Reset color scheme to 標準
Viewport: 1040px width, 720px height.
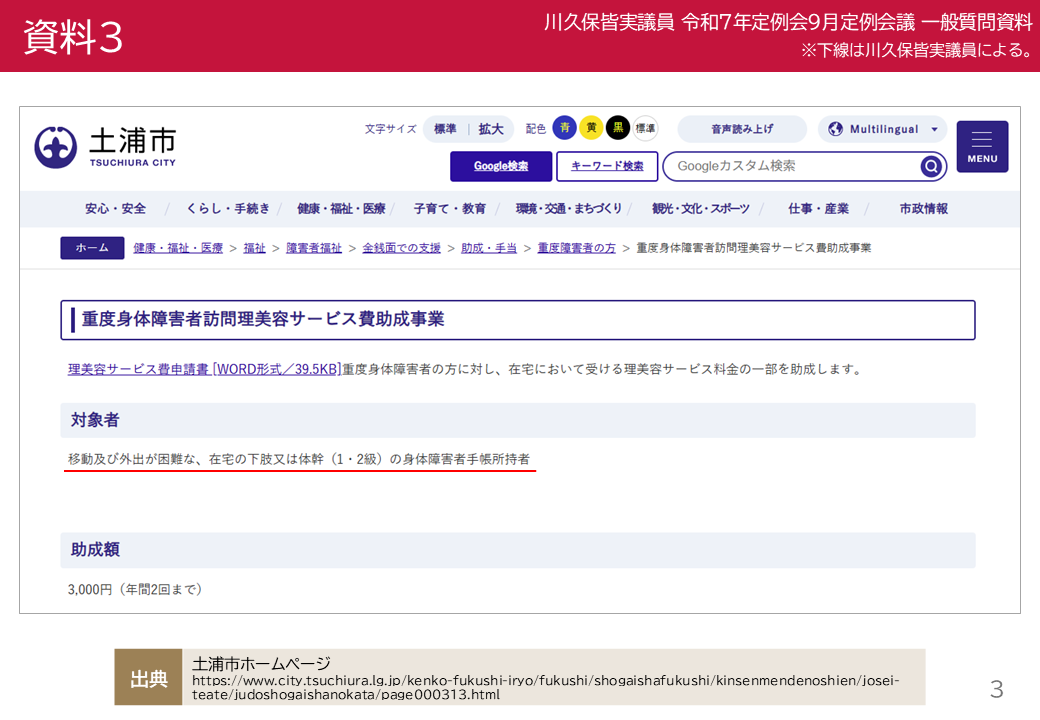tap(645, 128)
